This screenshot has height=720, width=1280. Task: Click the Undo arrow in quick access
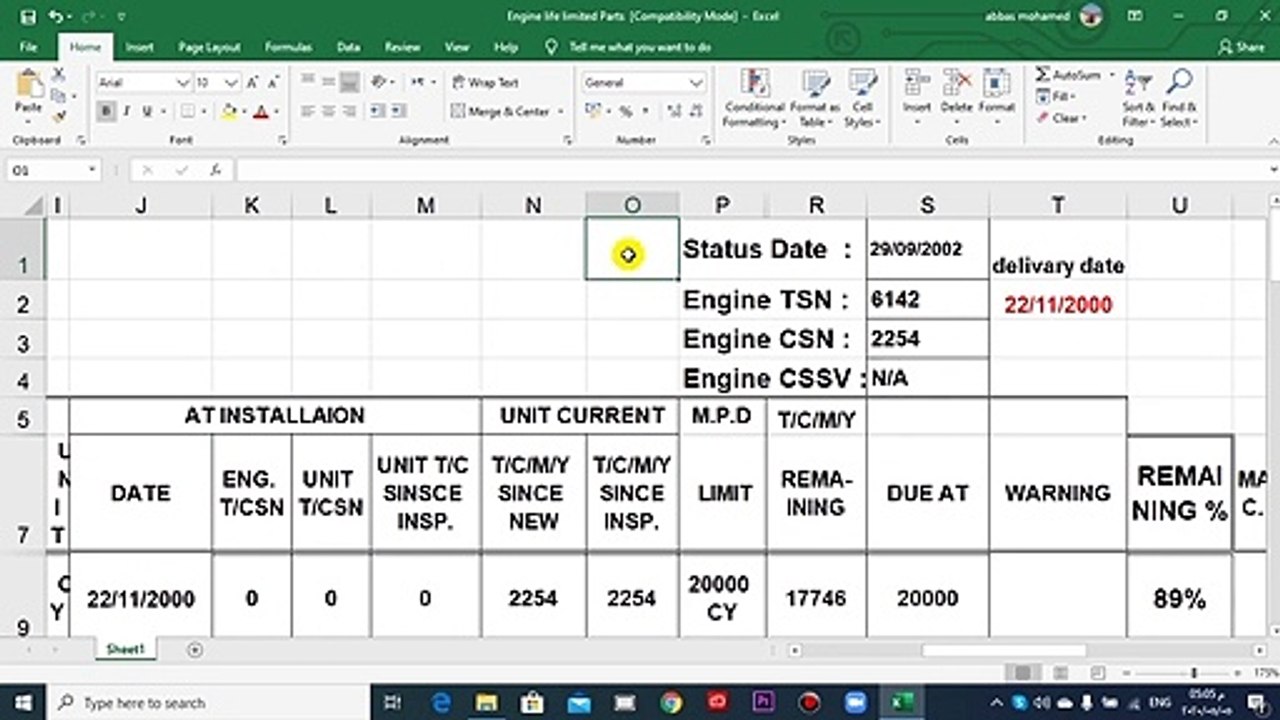[55, 17]
